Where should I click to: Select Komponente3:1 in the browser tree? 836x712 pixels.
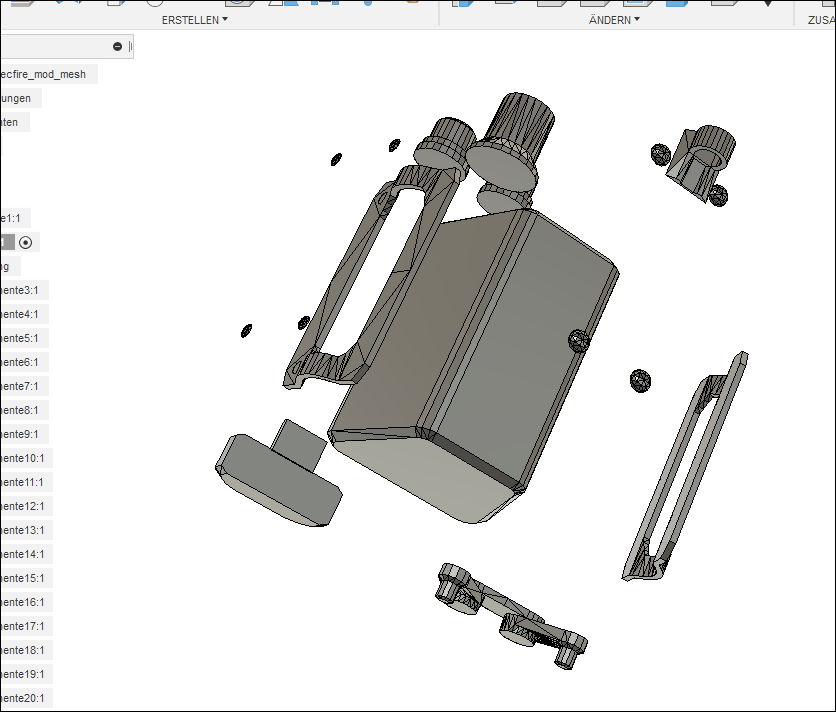click(x=20, y=290)
